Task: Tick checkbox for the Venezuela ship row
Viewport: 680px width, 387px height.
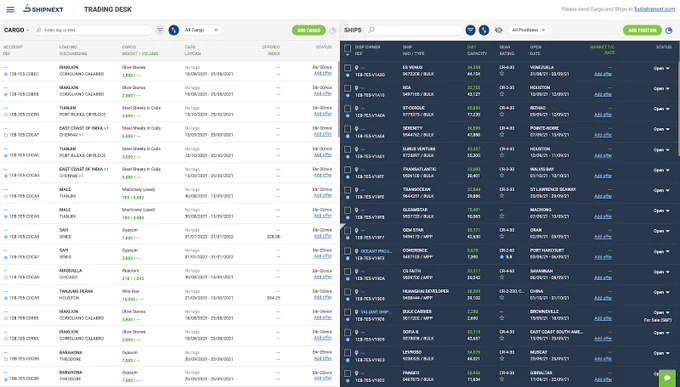Action: (x=347, y=68)
